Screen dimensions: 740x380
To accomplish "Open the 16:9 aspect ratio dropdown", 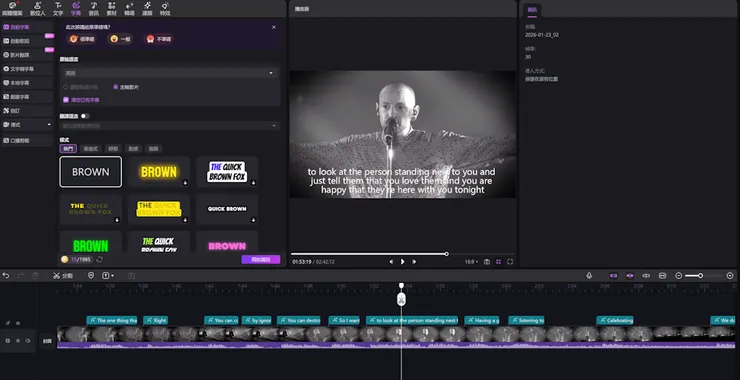I will click(471, 262).
